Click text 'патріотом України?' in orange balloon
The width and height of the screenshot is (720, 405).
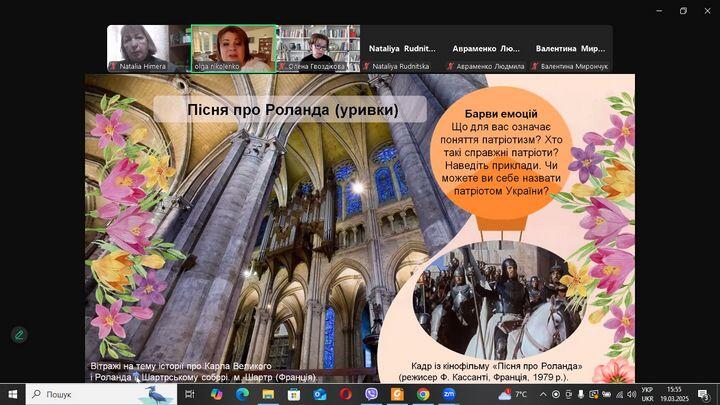click(501, 191)
